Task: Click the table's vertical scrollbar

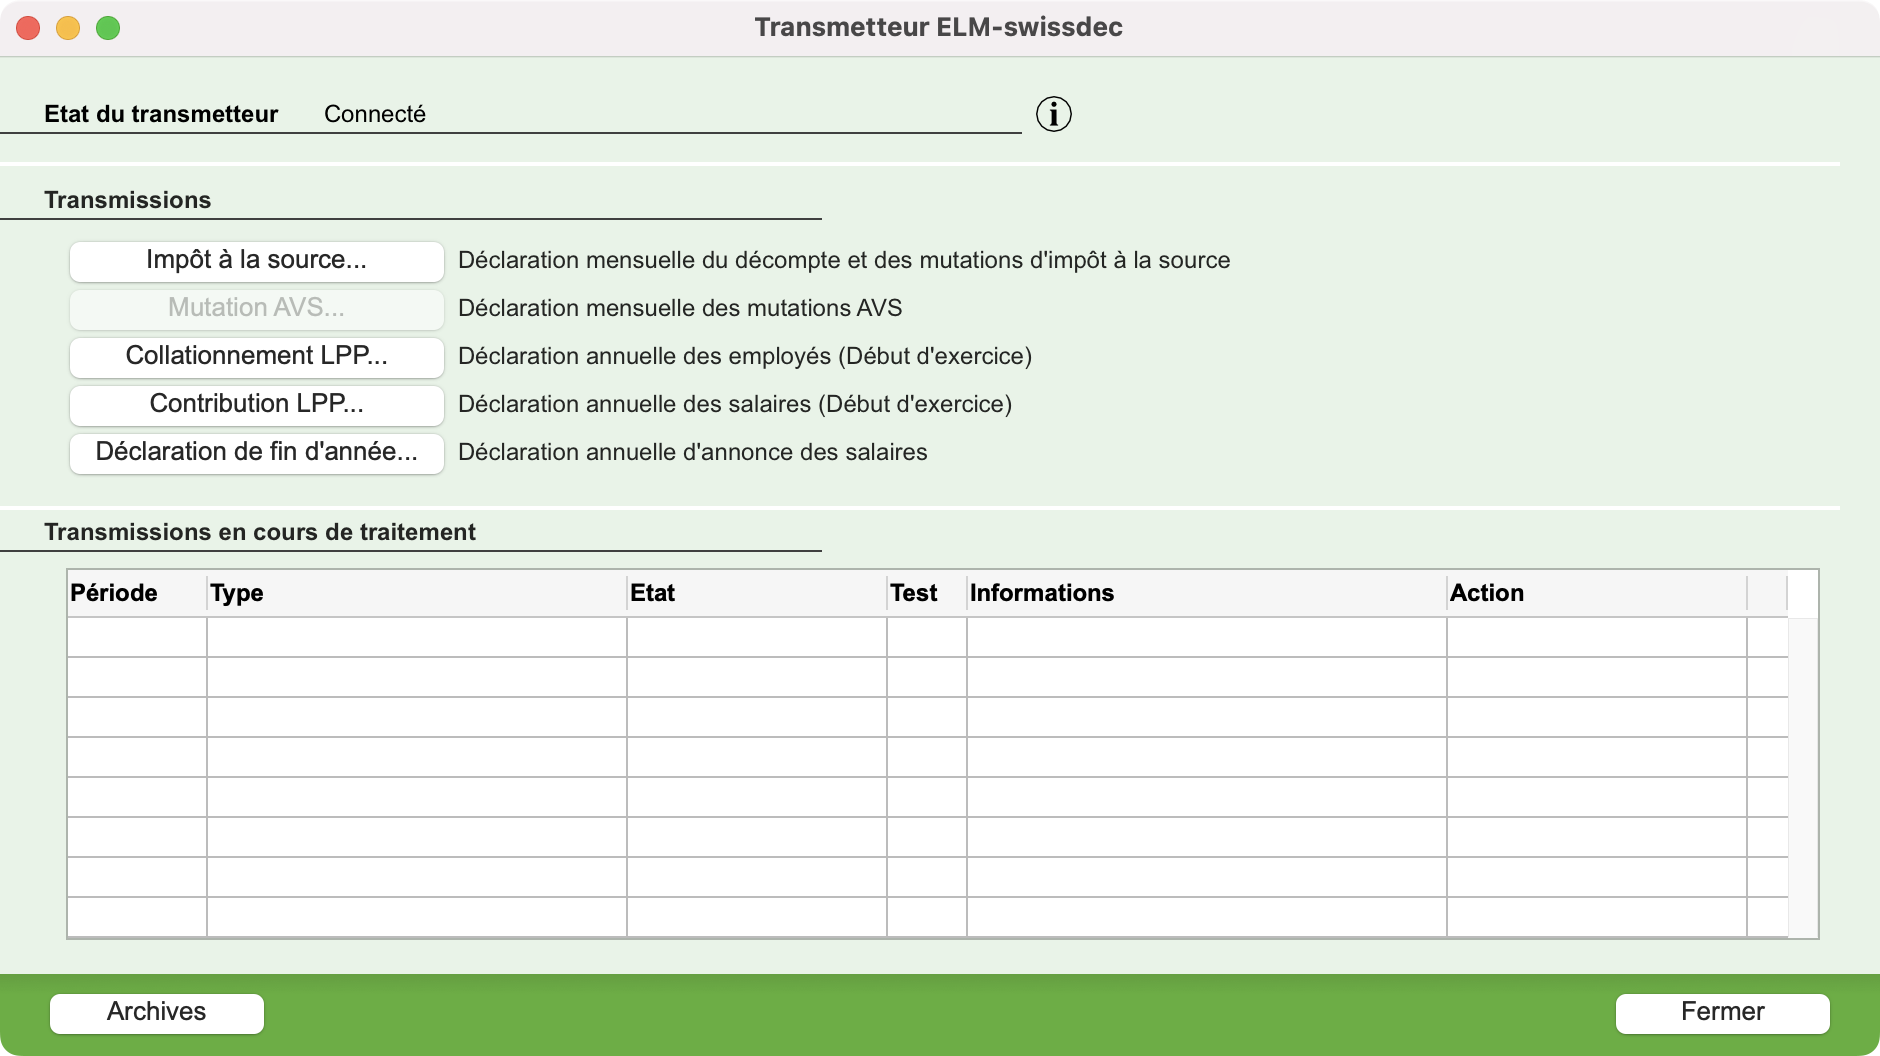Action: pos(1803,777)
